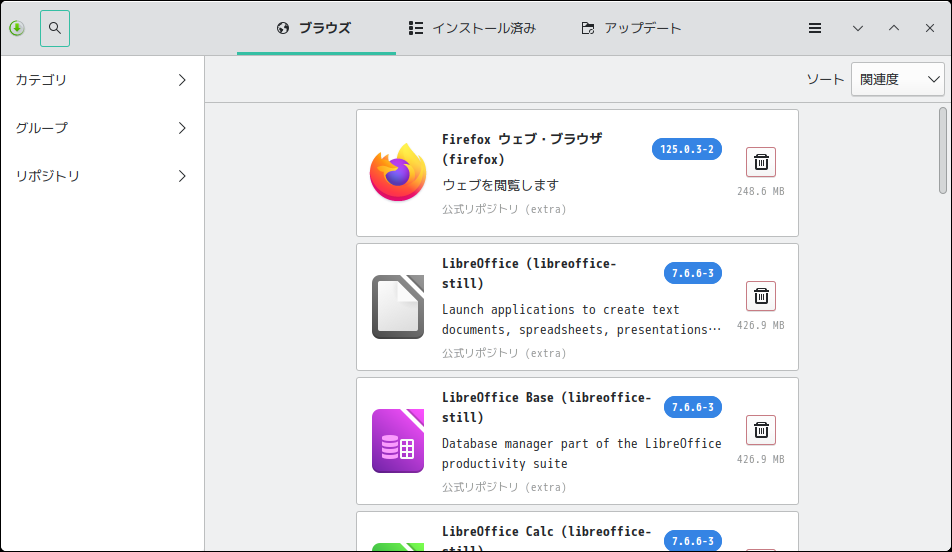Open the 関連度 sort dropdown
The height and width of the screenshot is (552, 952).
point(897,79)
